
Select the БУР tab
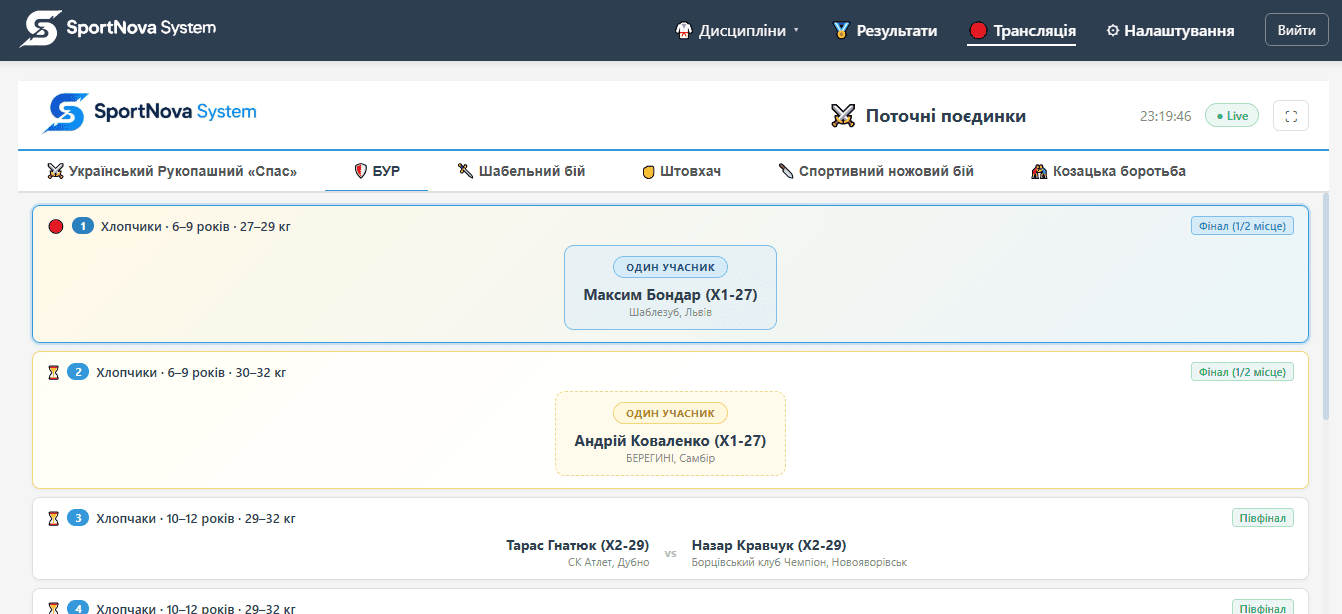click(377, 171)
